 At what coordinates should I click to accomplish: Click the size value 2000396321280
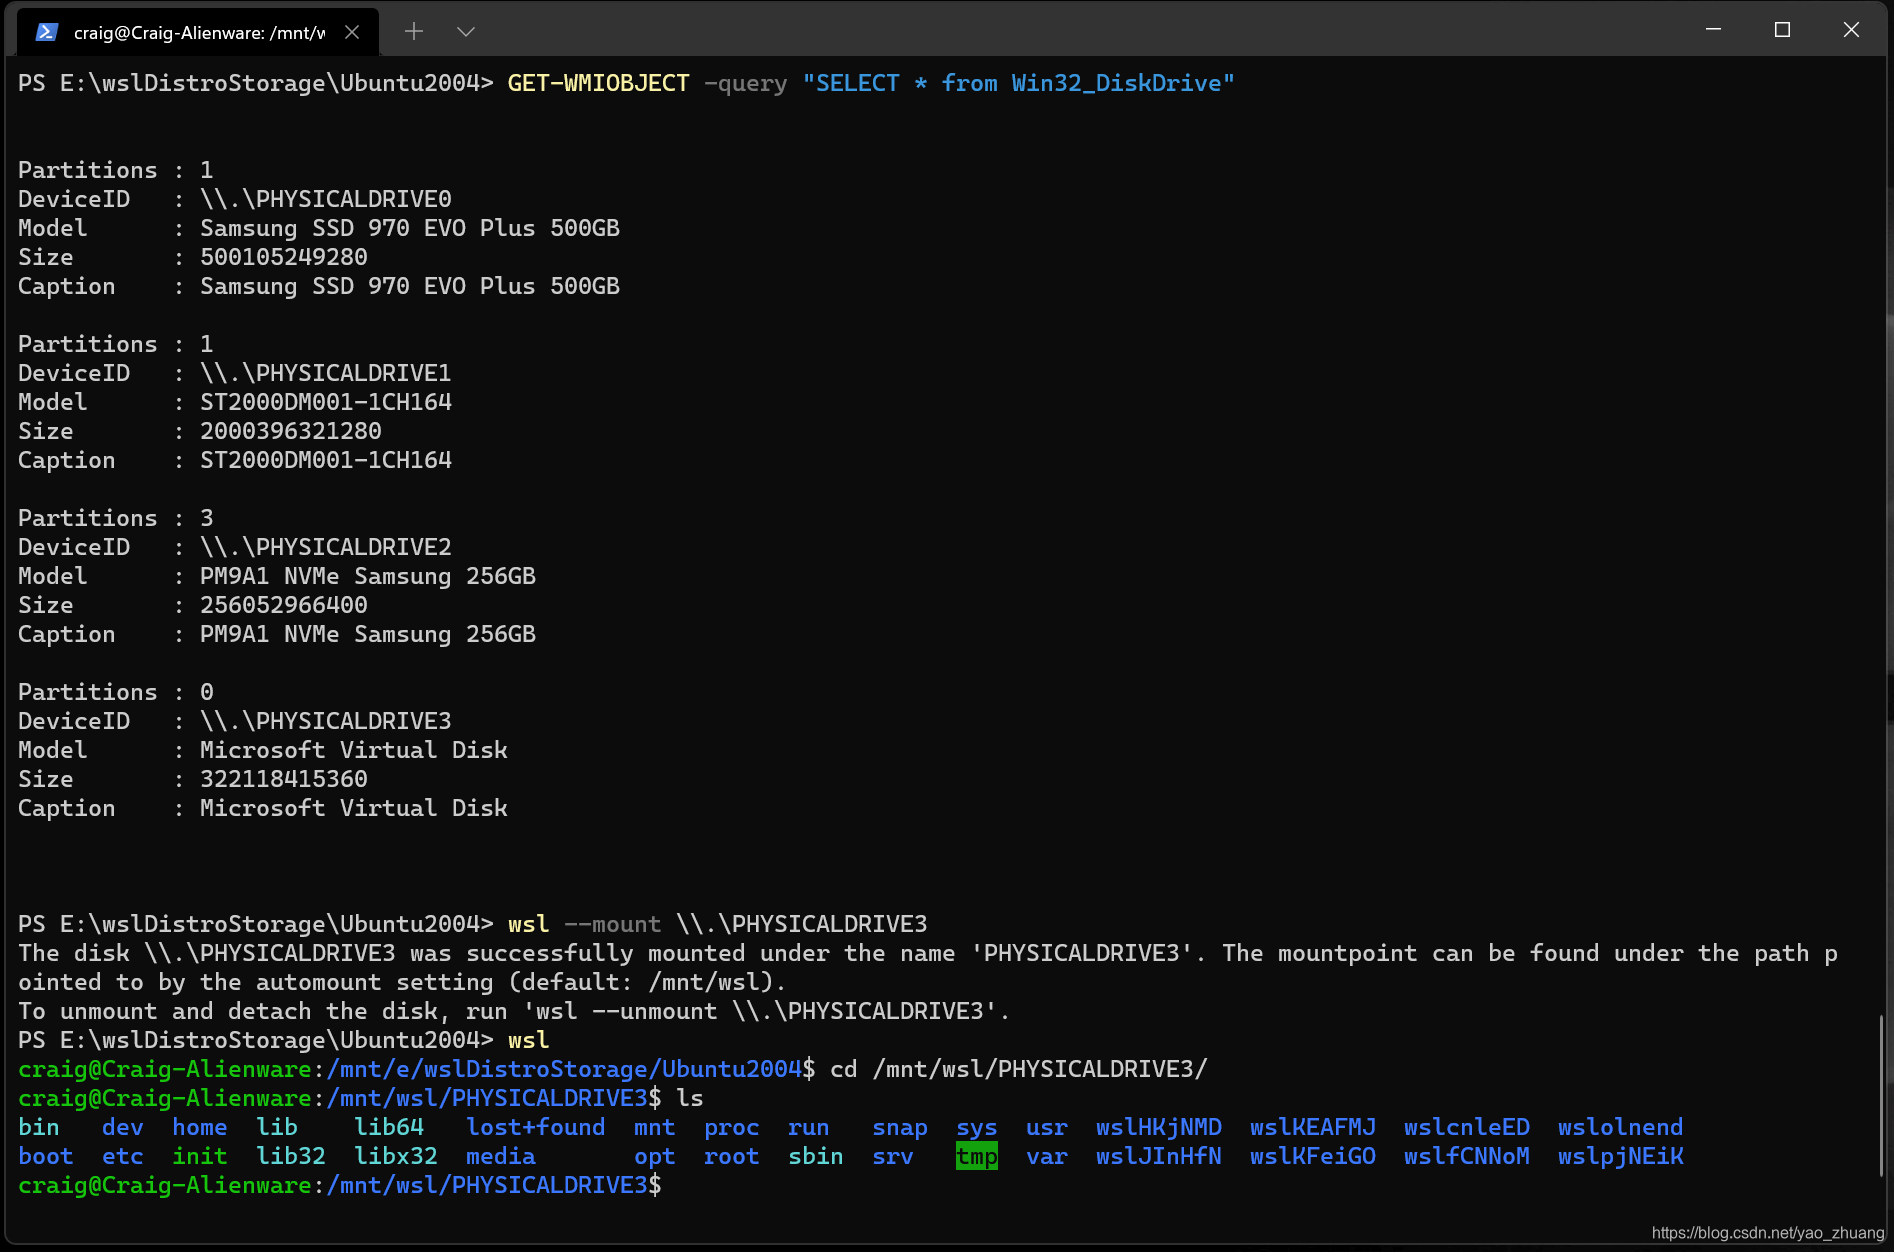pyautogui.click(x=291, y=431)
